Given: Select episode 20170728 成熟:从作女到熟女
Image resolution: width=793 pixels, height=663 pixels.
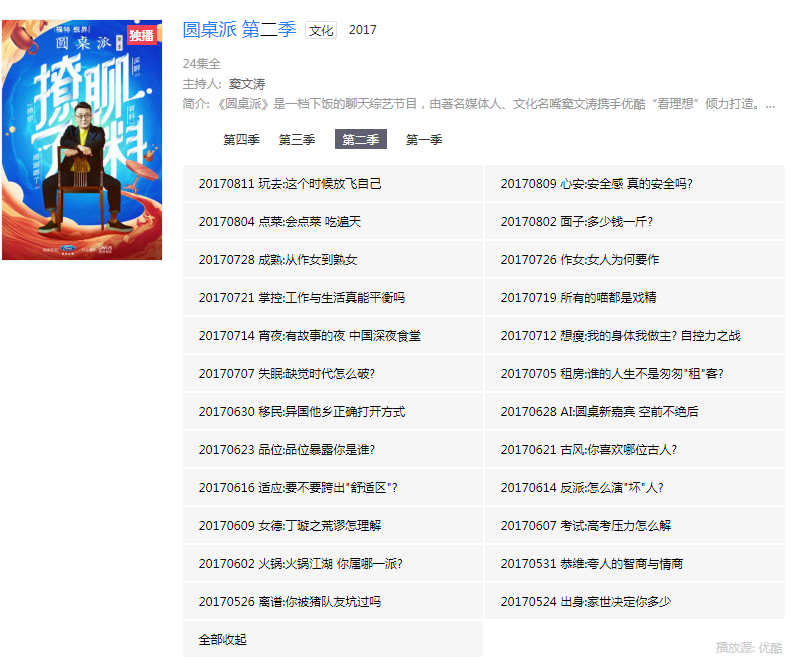Looking at the screenshot, I should pos(333,259).
